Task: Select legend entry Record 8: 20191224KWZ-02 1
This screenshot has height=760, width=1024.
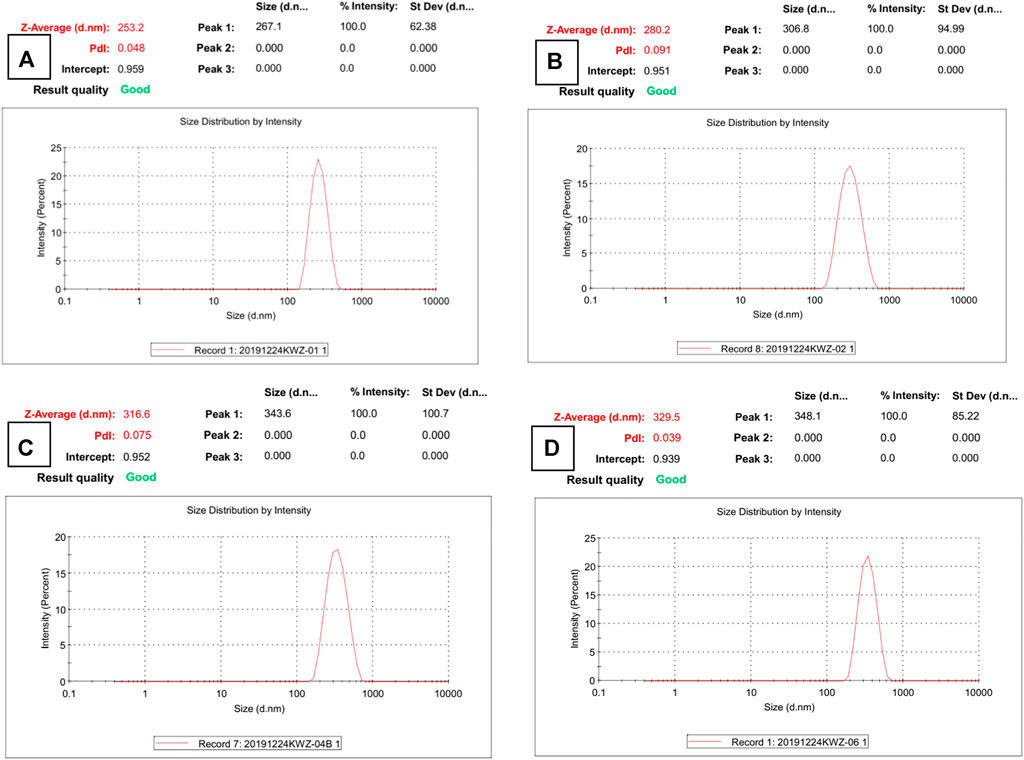Action: coord(766,349)
